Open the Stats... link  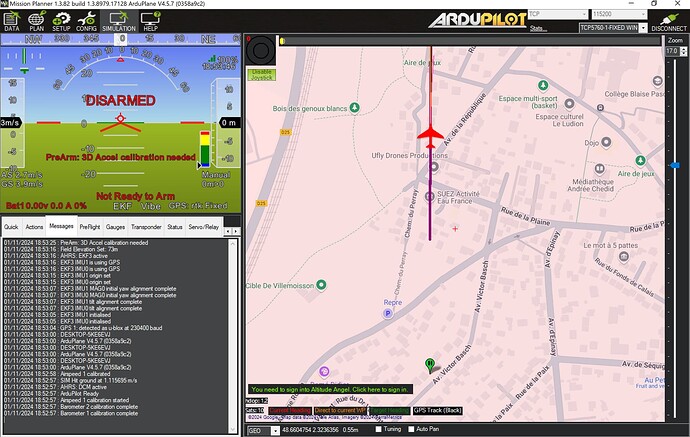tap(539, 29)
